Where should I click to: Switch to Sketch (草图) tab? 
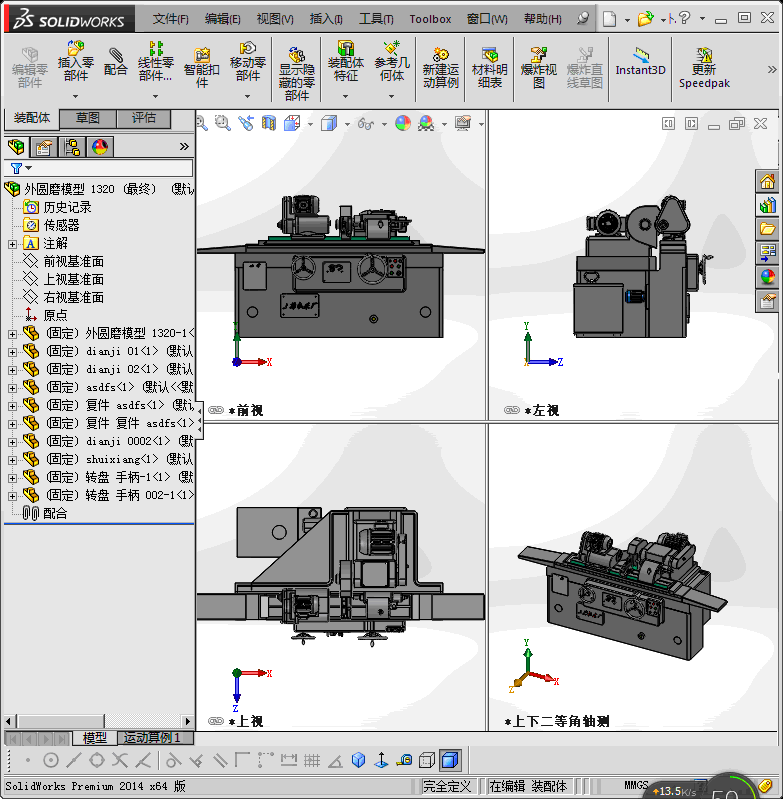pyautogui.click(x=88, y=118)
